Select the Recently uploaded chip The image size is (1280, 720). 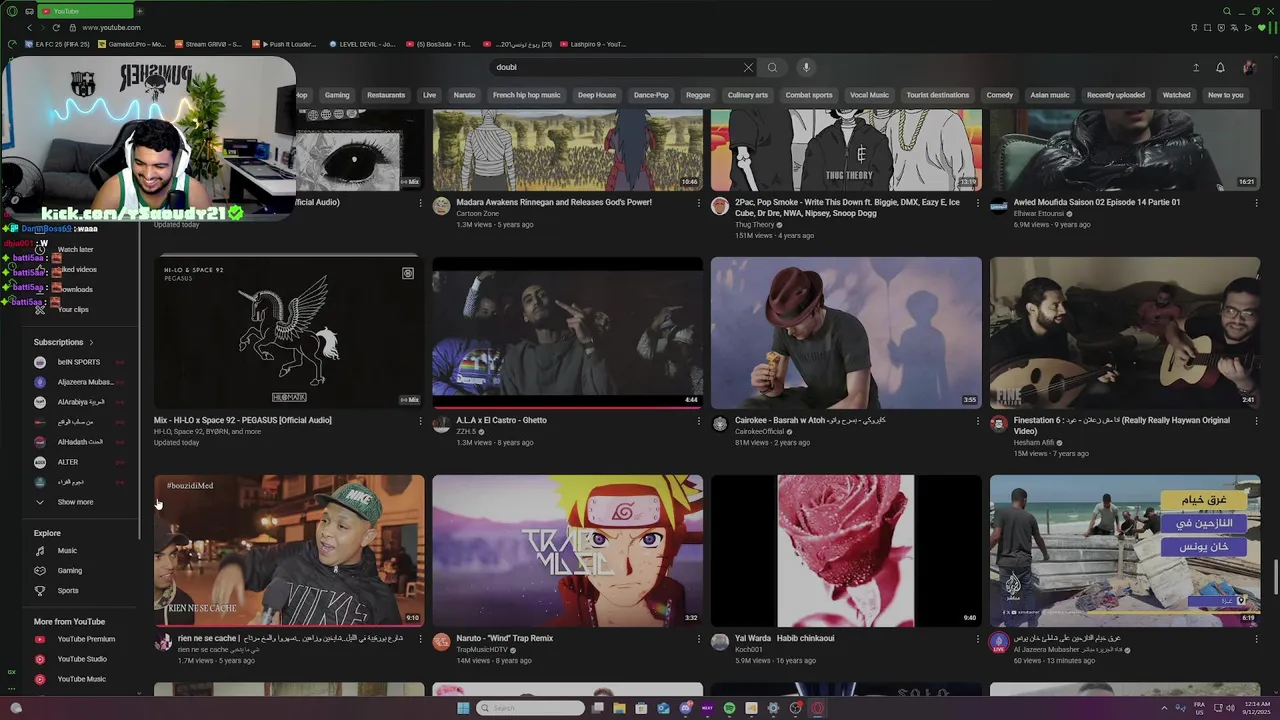point(1116,95)
